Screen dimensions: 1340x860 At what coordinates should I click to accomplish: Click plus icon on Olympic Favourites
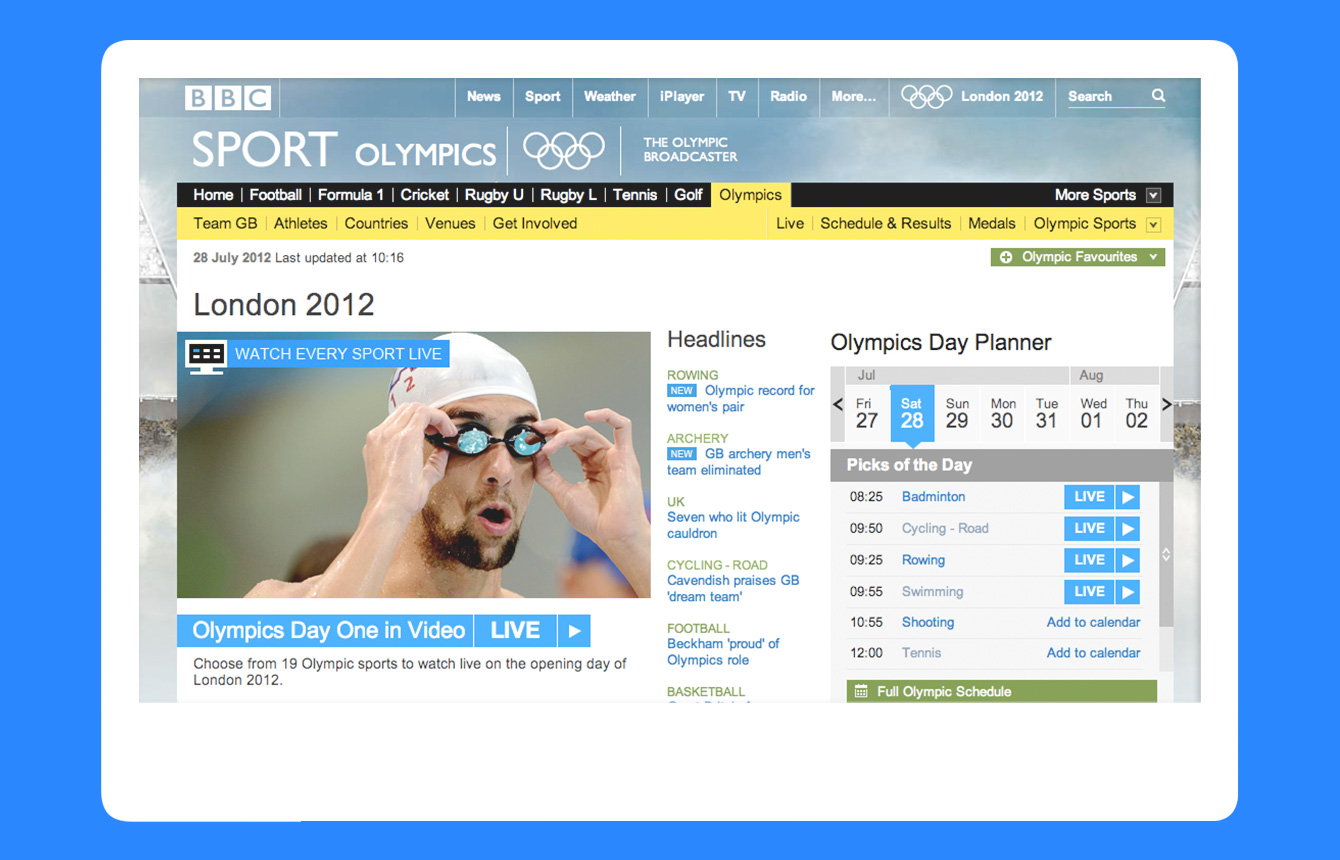pos(1006,257)
